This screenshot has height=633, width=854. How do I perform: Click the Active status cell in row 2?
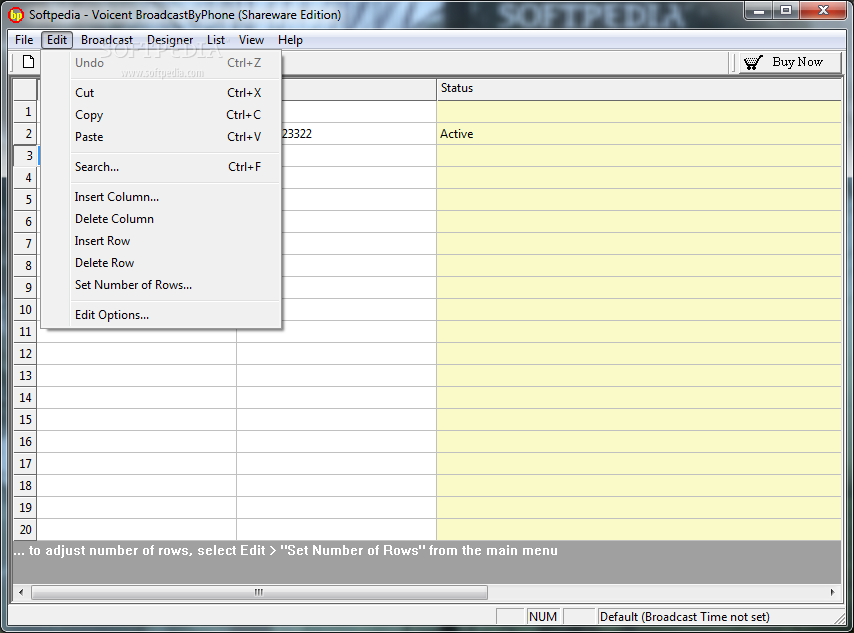click(x=639, y=134)
